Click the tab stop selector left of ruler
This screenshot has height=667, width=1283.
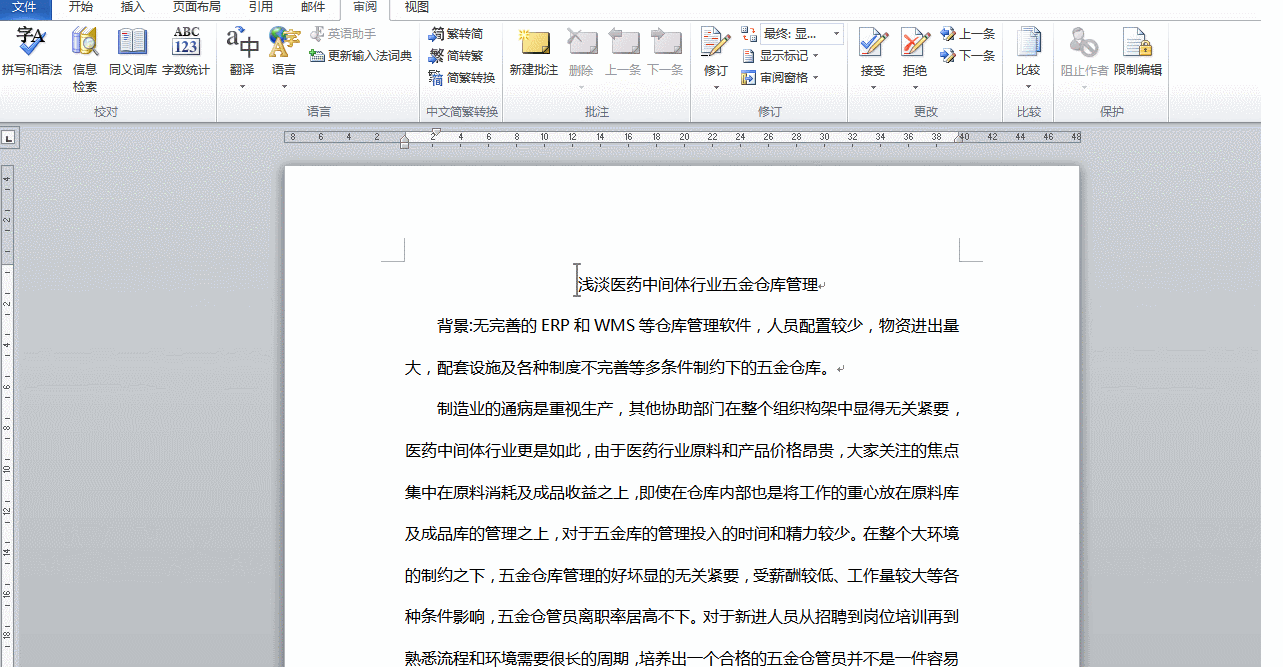pyautogui.click(x=8, y=137)
